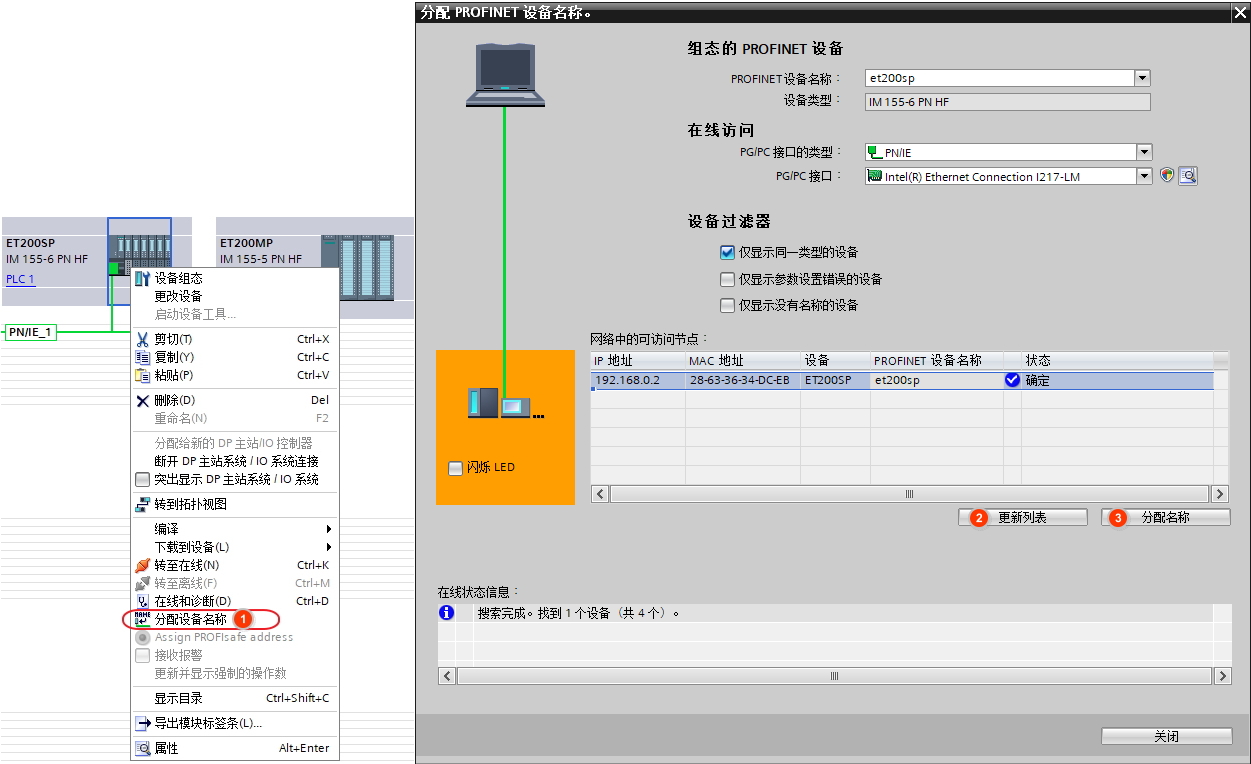This screenshot has height=764, width=1251.
Task: Click the PROFINET device name column header
Action: [x=936, y=360]
